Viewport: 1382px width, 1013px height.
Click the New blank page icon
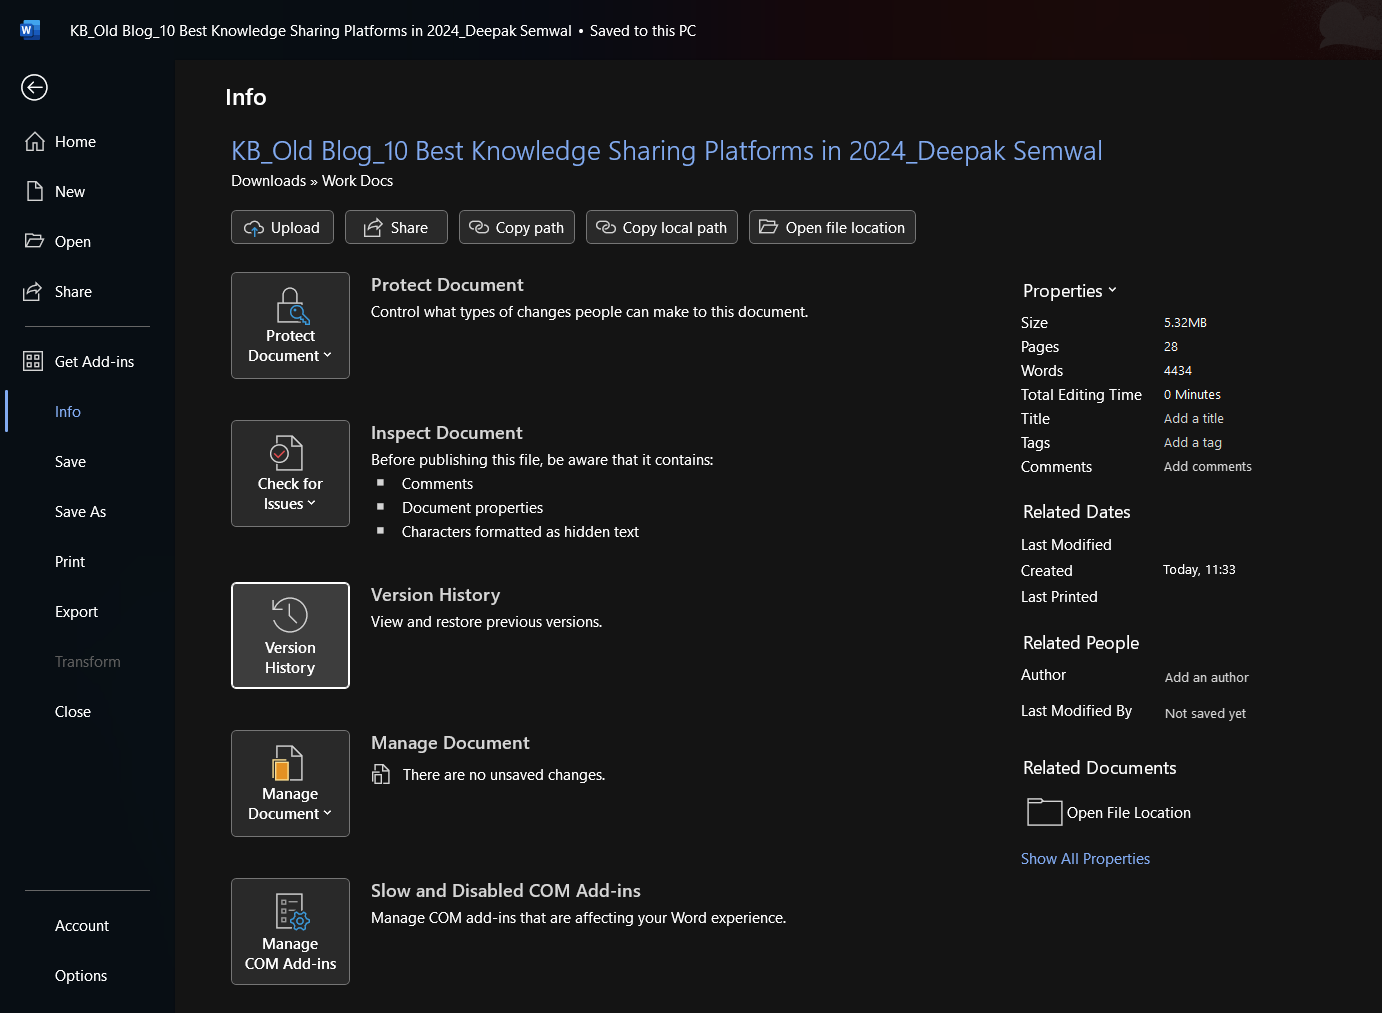35,192
